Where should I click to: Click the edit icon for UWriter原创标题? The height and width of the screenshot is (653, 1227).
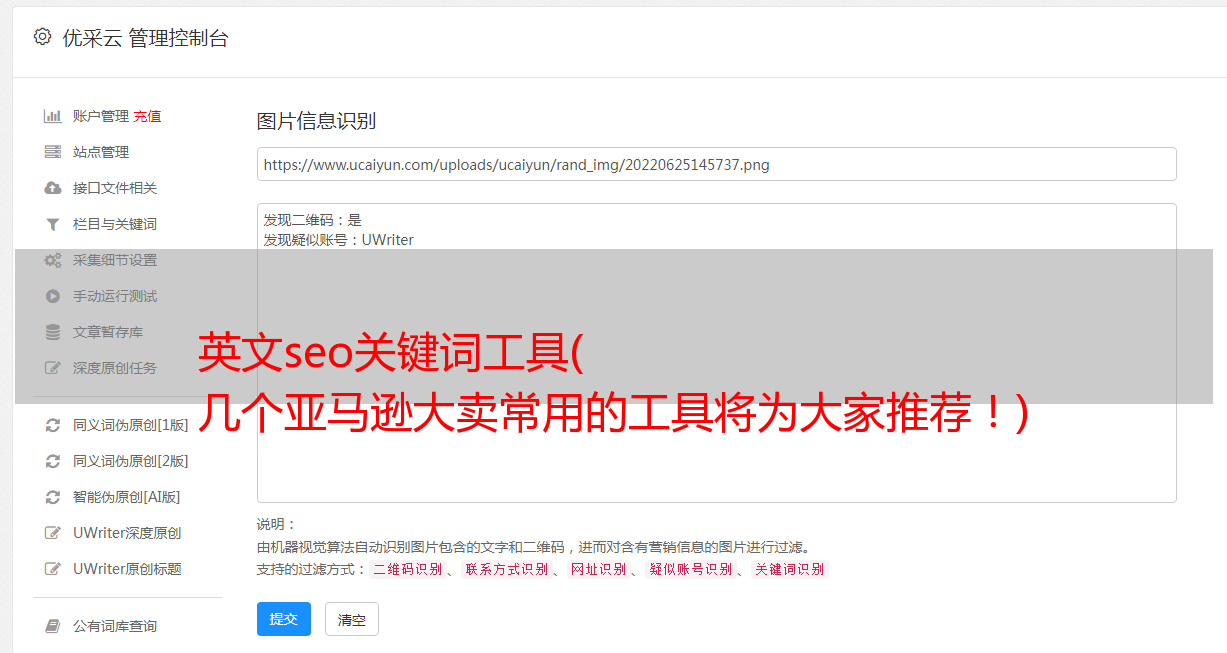pos(53,569)
